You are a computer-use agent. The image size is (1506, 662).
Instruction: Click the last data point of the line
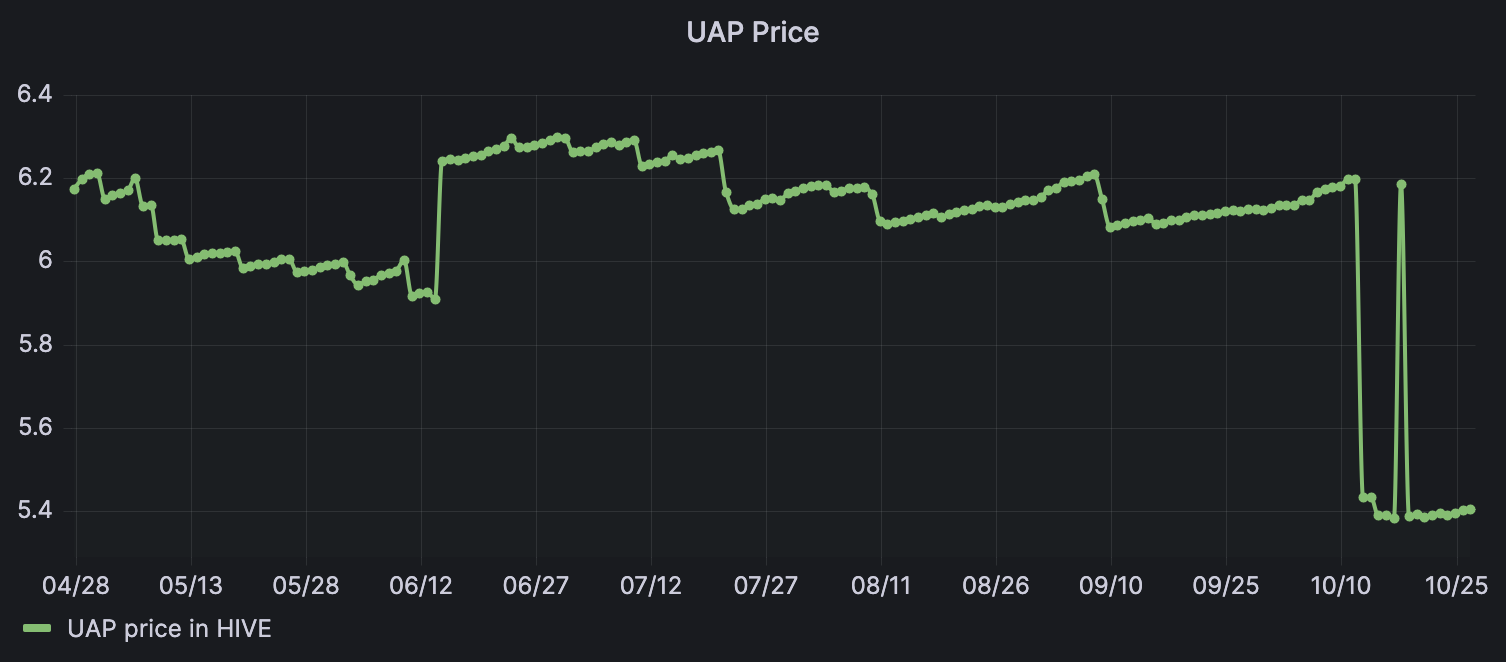coord(1471,509)
